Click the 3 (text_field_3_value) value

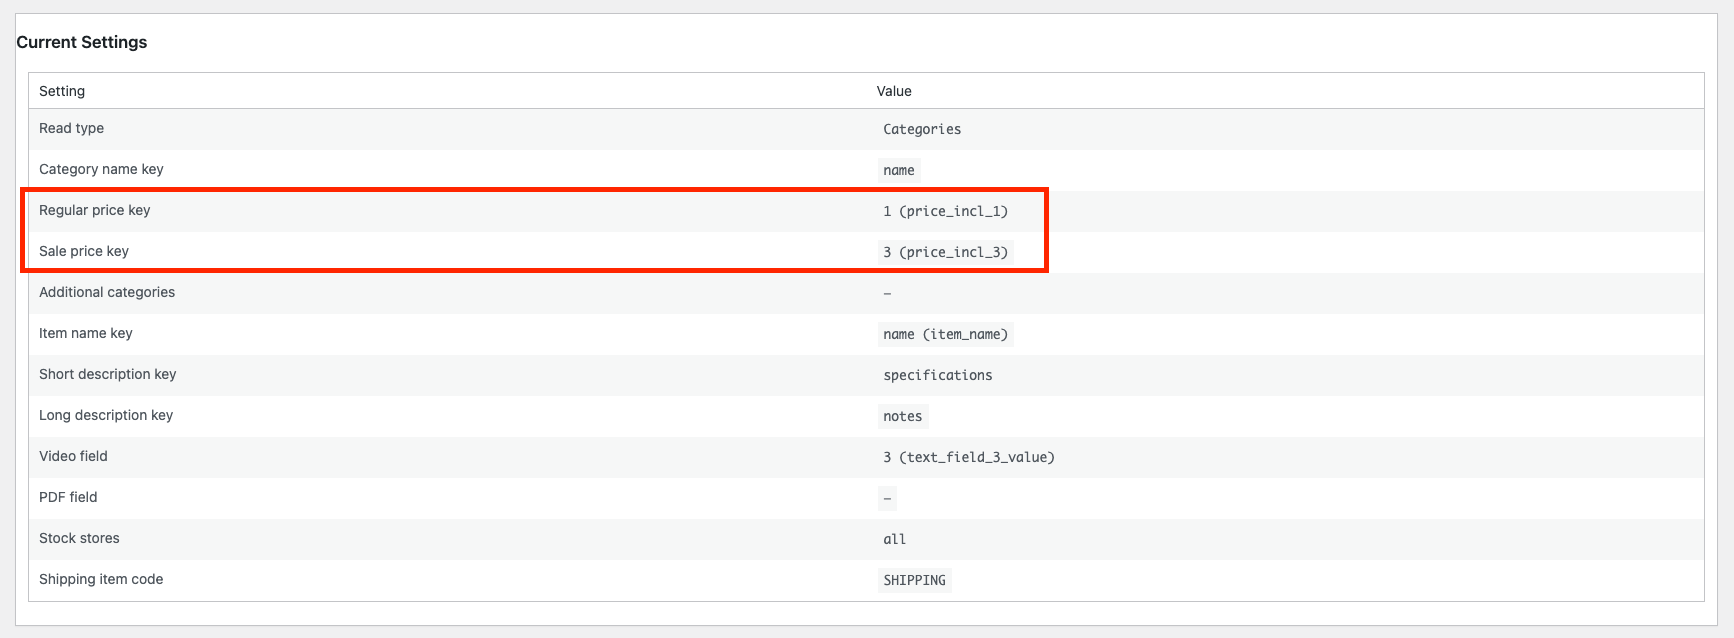click(968, 457)
